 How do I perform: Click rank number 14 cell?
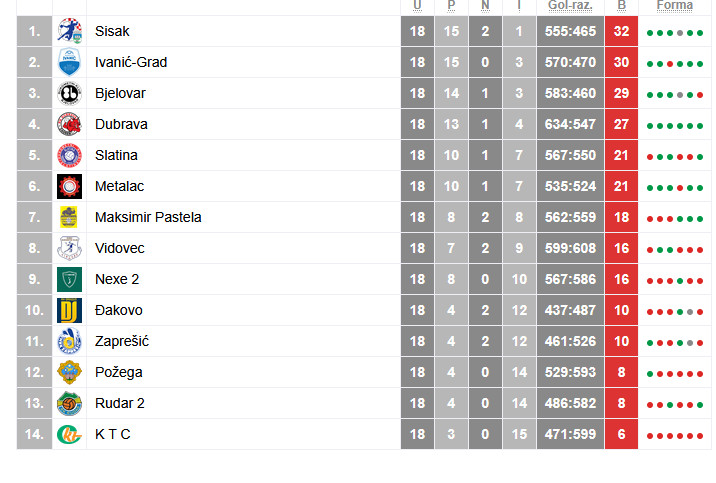click(x=35, y=434)
